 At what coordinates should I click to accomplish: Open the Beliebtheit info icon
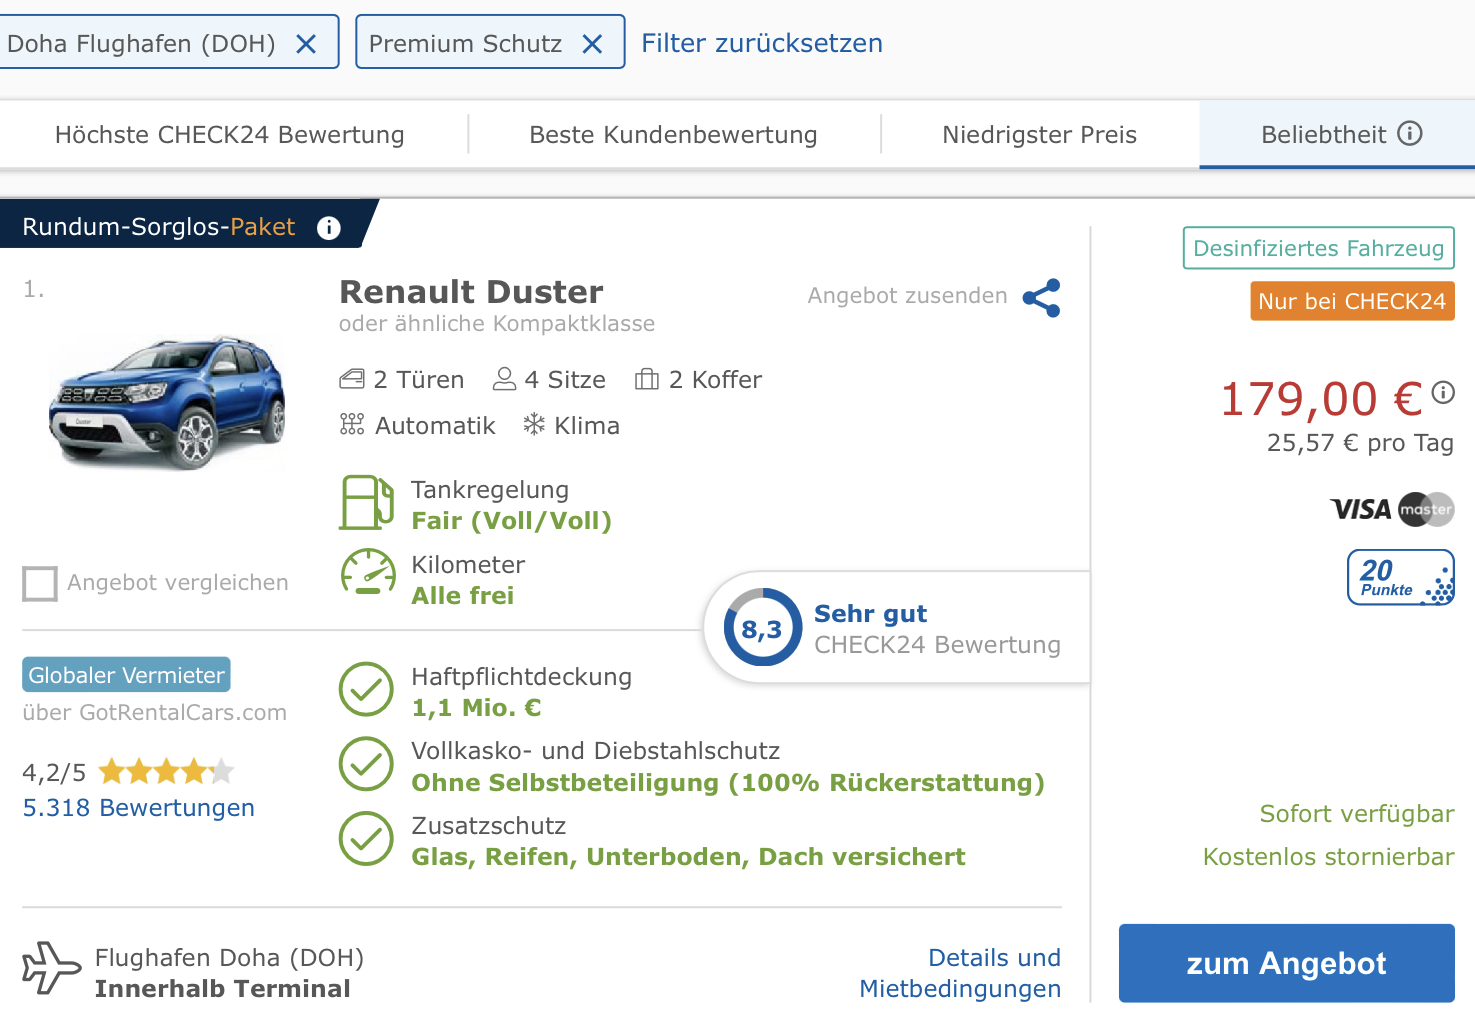point(1410,134)
